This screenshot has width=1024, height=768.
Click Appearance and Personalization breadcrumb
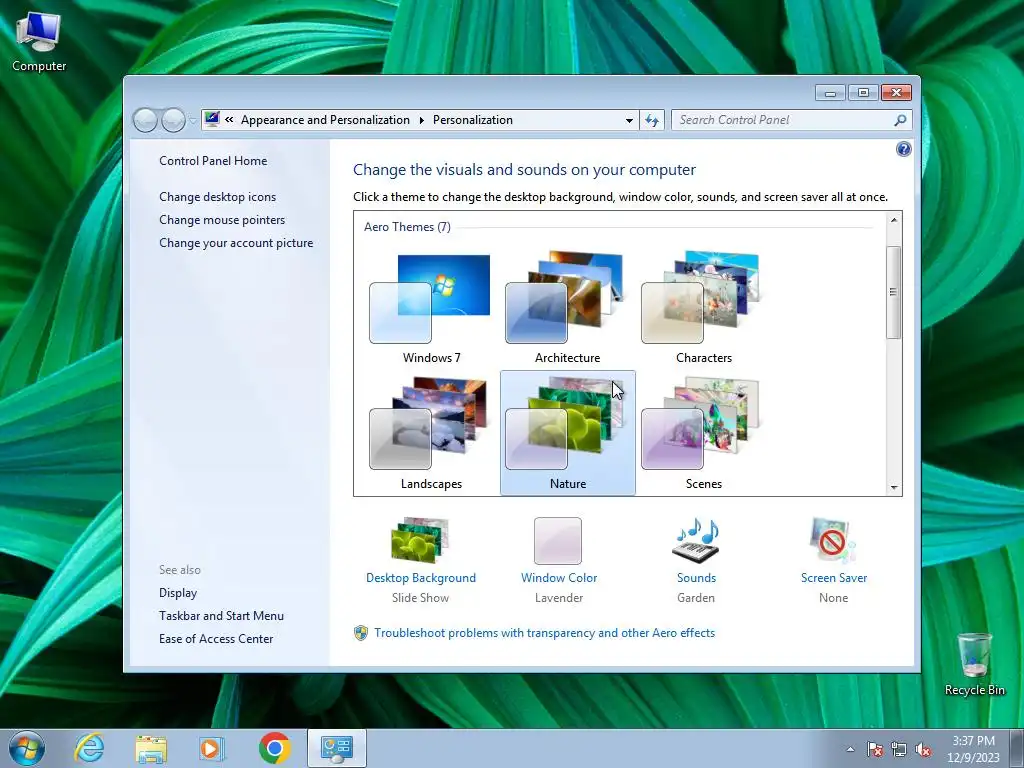[x=325, y=120]
